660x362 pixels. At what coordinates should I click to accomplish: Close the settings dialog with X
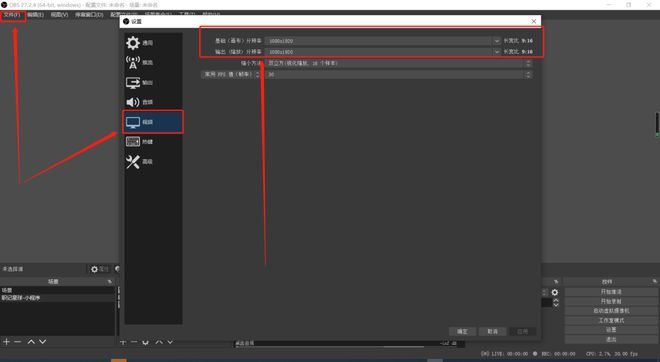[534, 21]
